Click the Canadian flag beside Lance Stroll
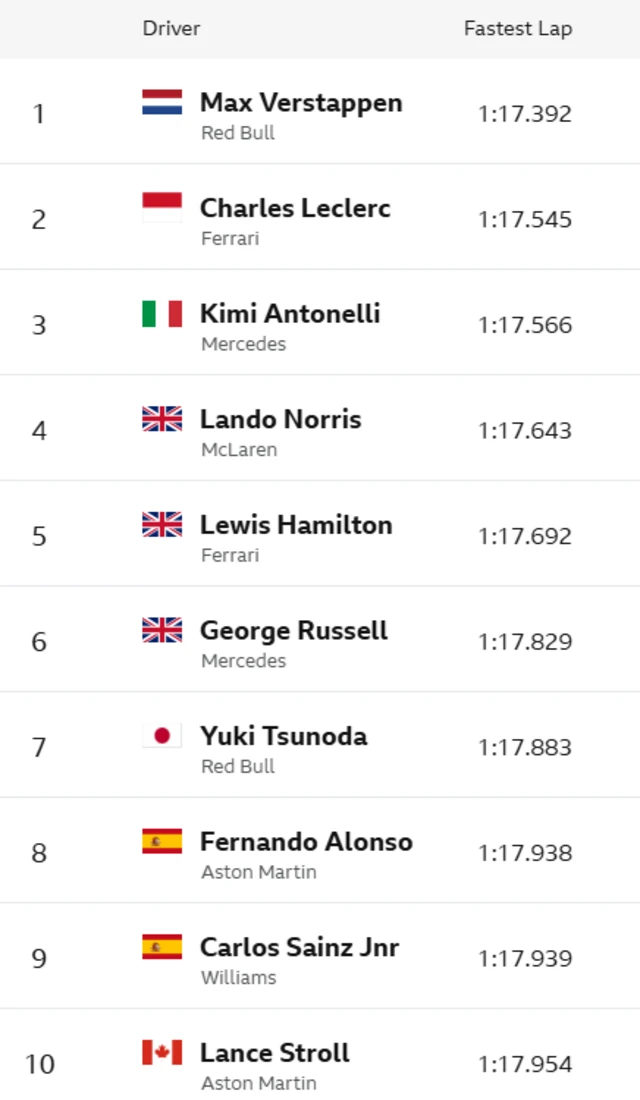 pos(162,1052)
